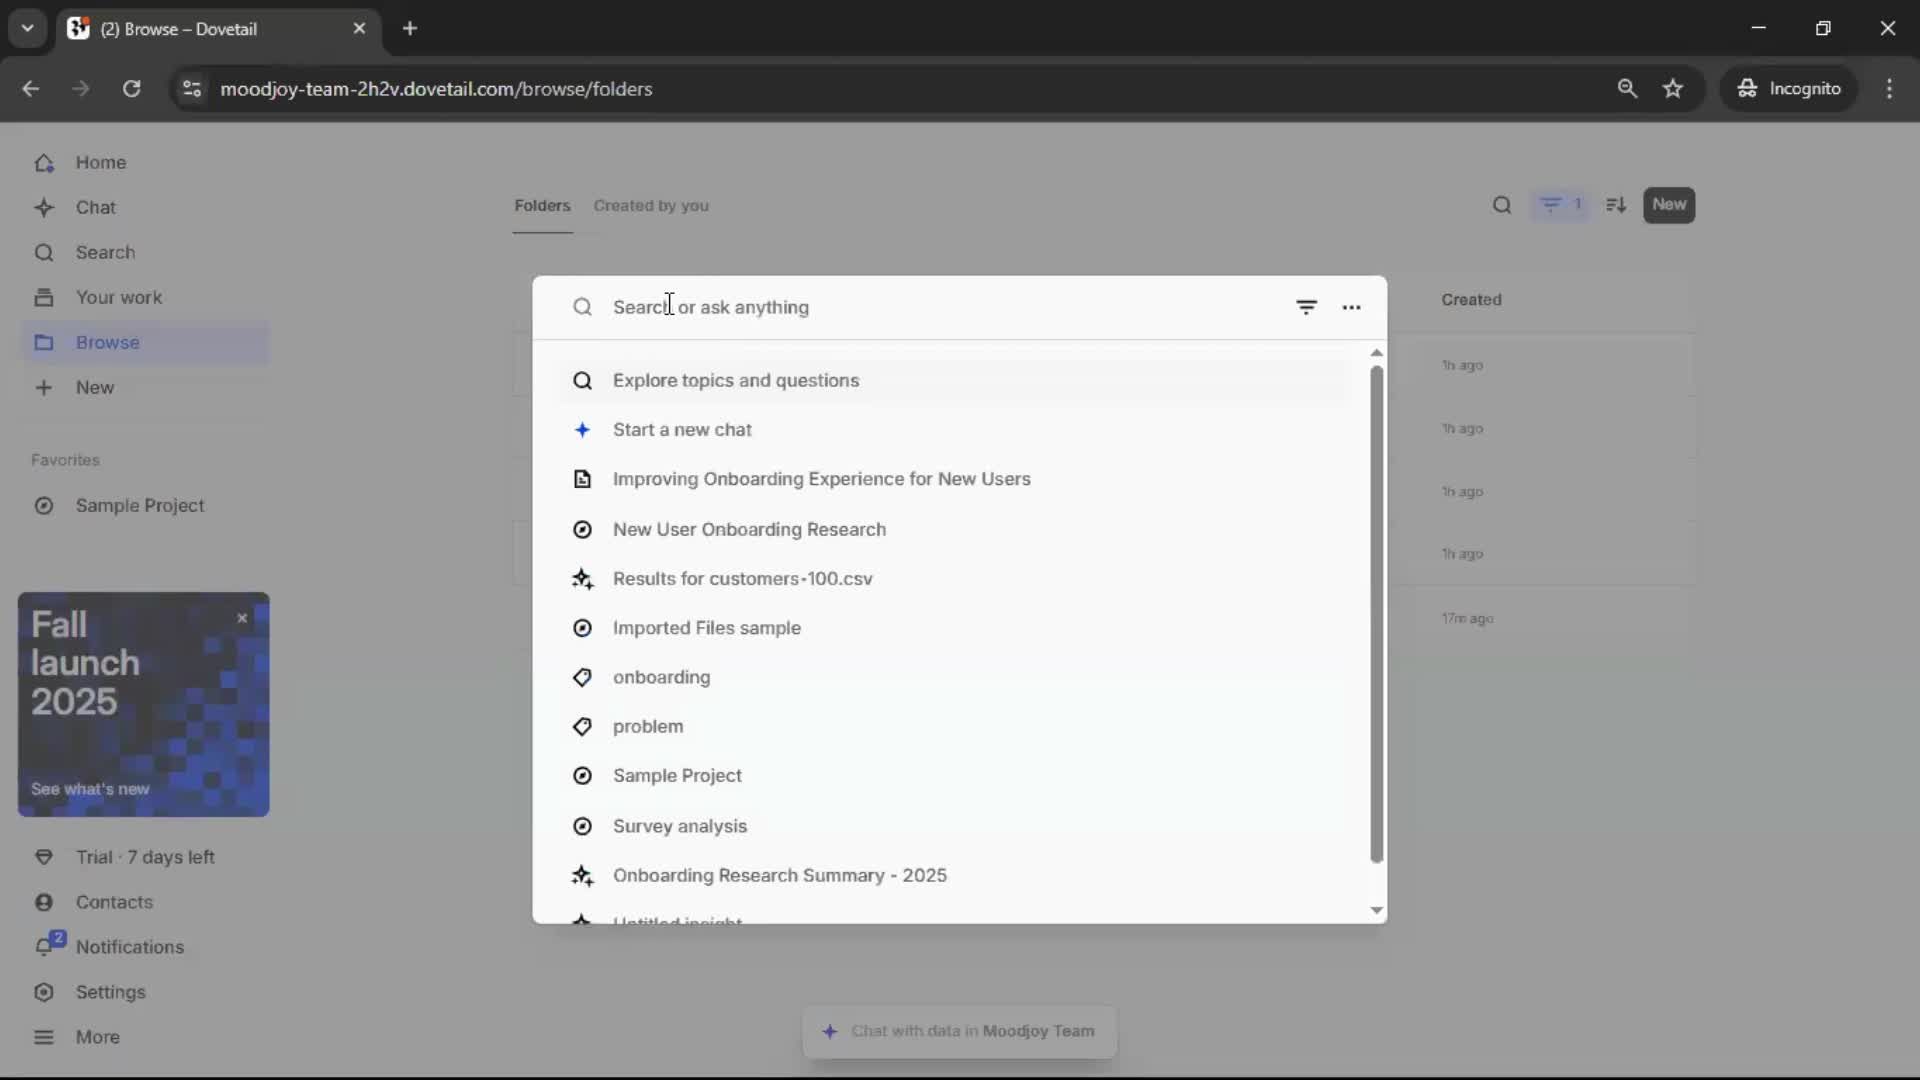Screen dimensions: 1920x1080
Task: Switch to the Created by you tab
Action: tap(651, 205)
